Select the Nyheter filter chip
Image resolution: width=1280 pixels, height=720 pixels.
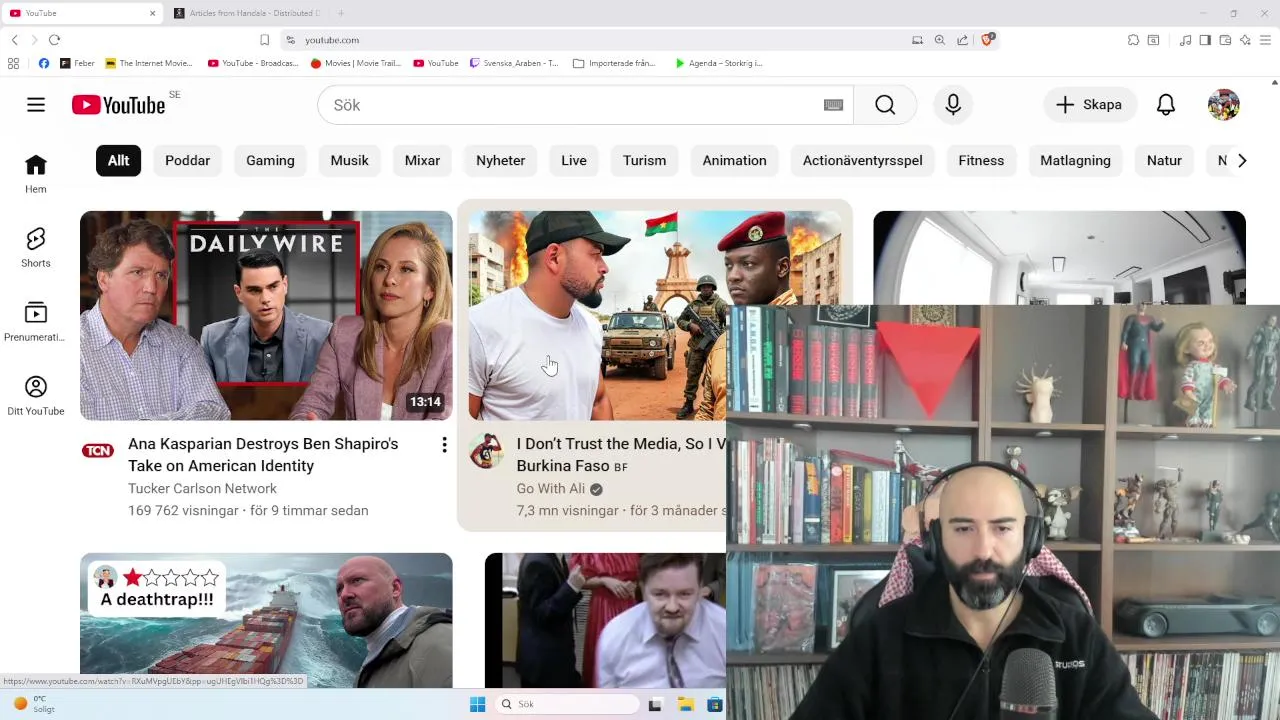501,160
